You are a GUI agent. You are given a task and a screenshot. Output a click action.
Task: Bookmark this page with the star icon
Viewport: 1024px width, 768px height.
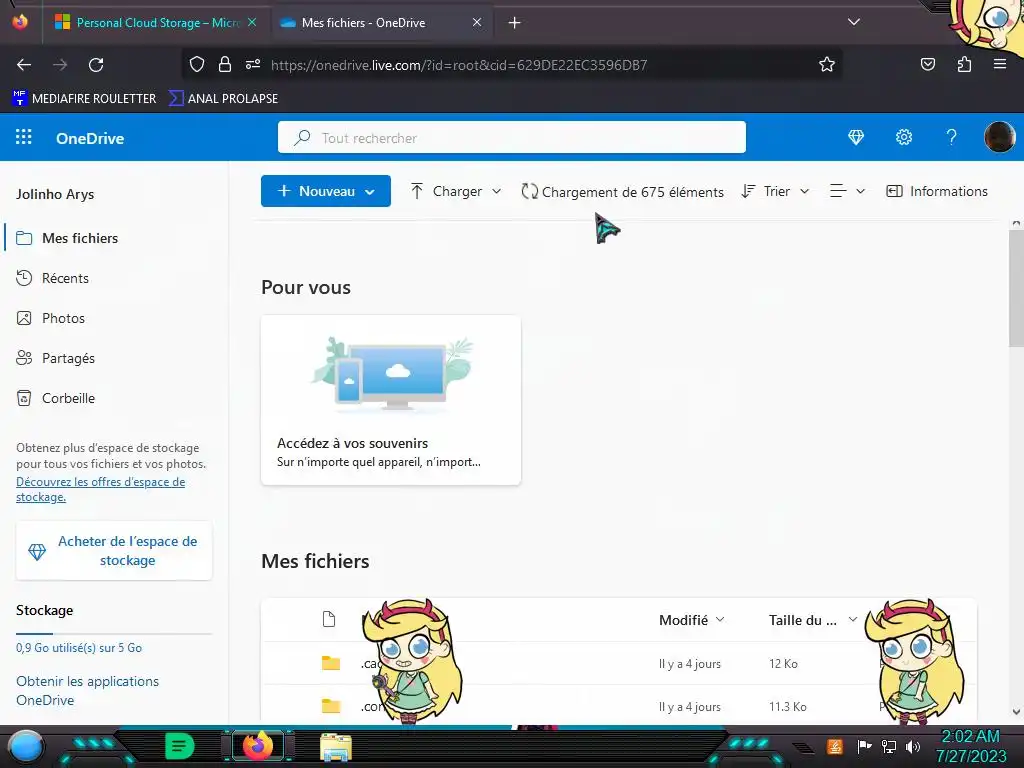827,65
